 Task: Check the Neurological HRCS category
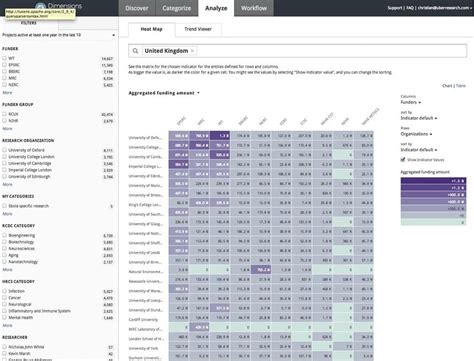pyautogui.click(x=4, y=304)
